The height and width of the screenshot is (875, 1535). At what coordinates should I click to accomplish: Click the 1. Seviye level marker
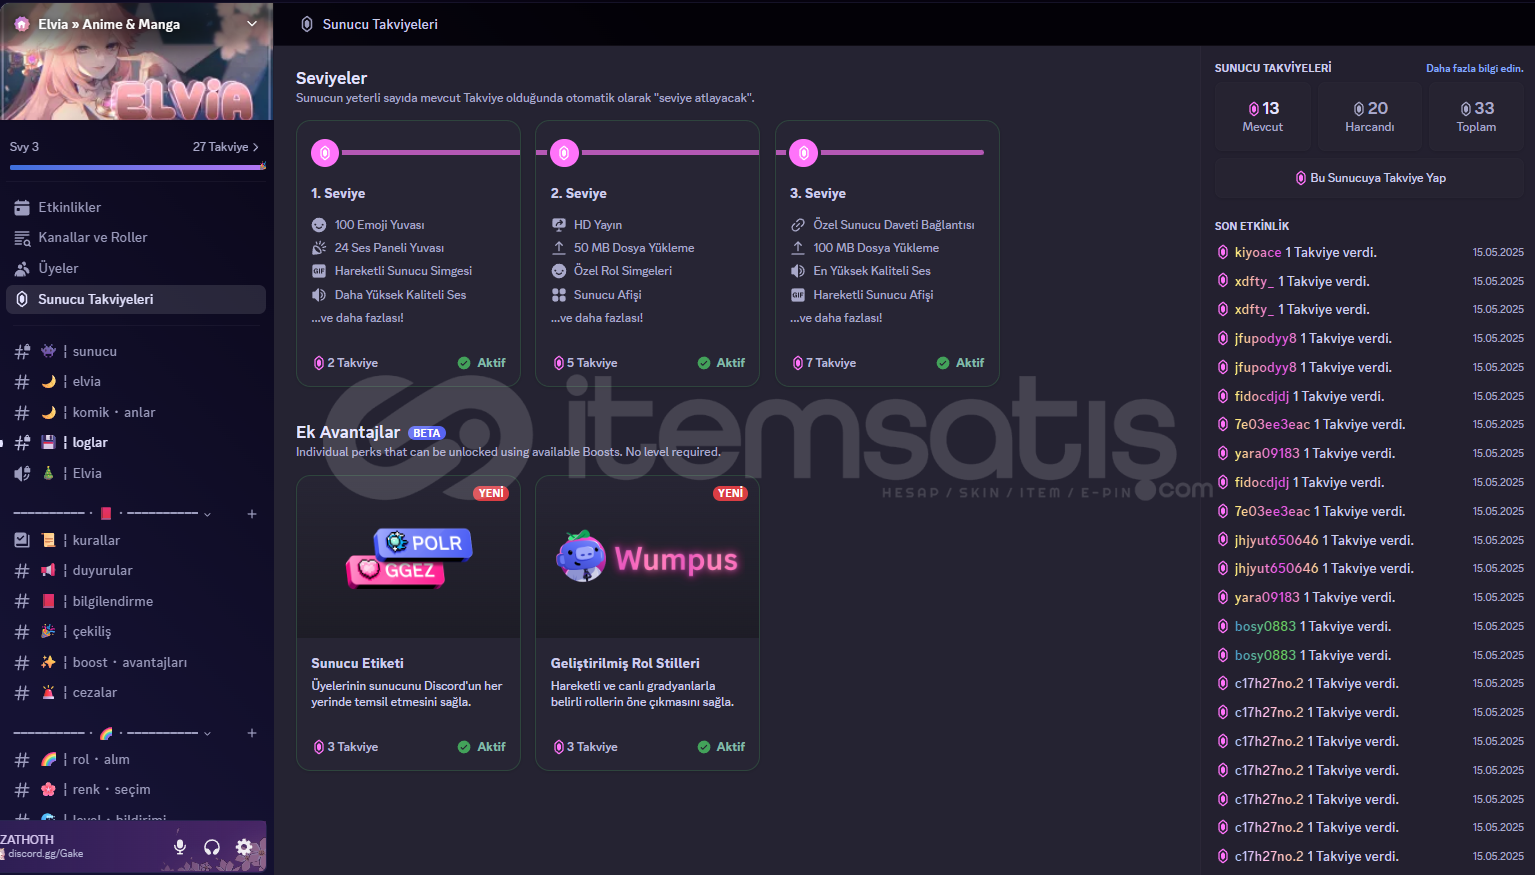tap(325, 153)
